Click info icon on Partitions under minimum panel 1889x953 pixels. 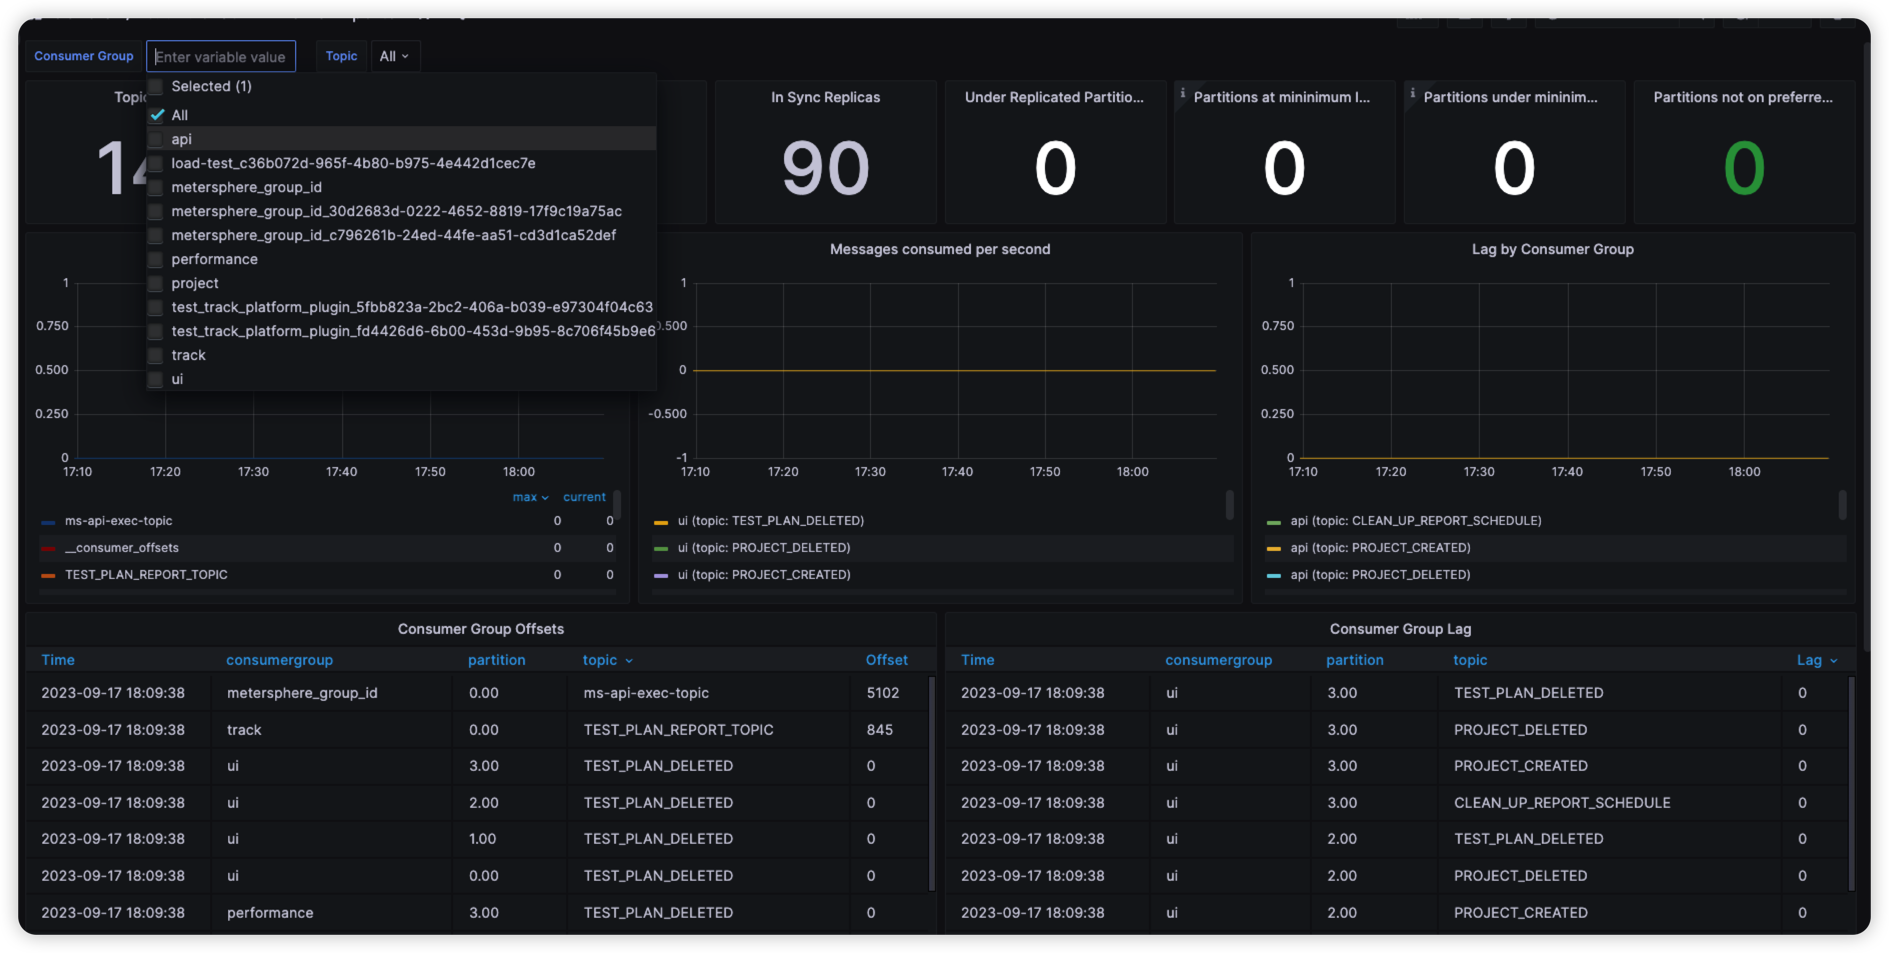(1412, 93)
